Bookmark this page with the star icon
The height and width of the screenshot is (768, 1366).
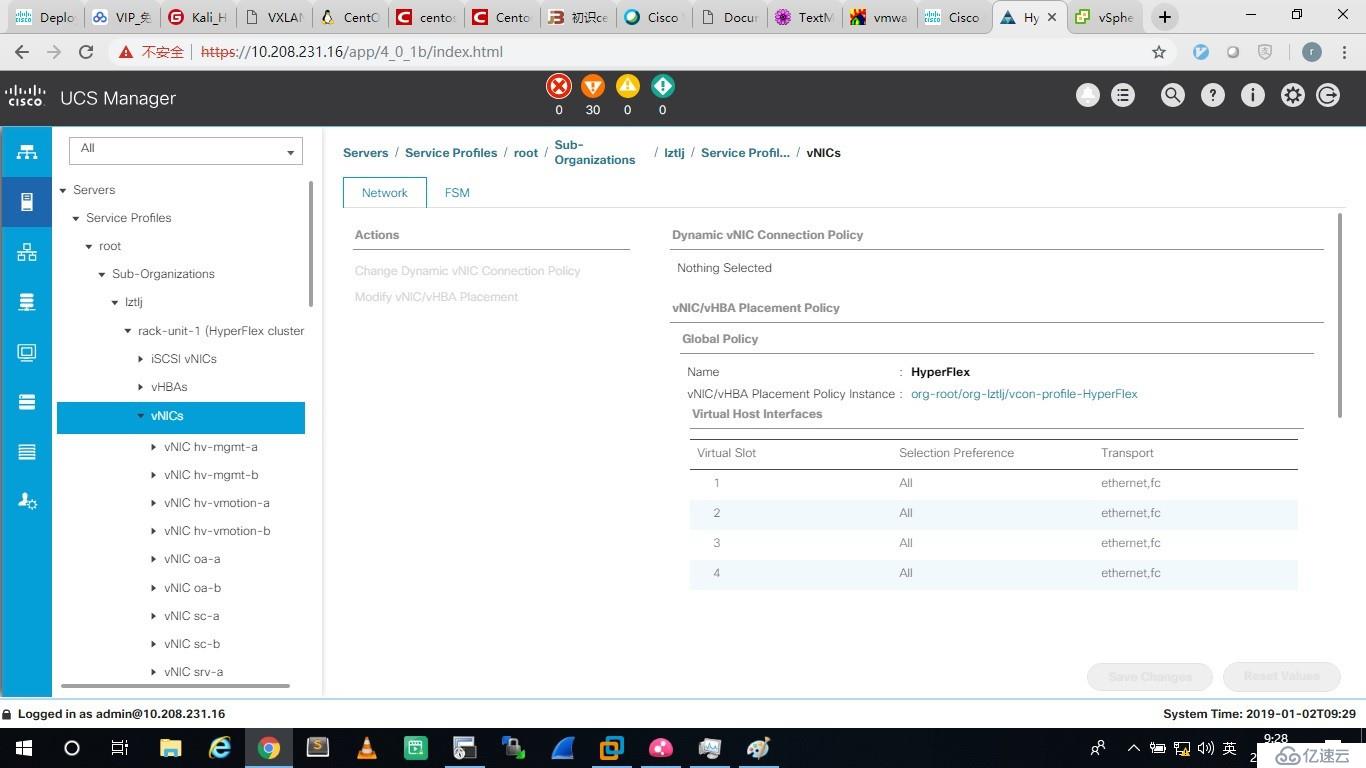(x=1159, y=52)
